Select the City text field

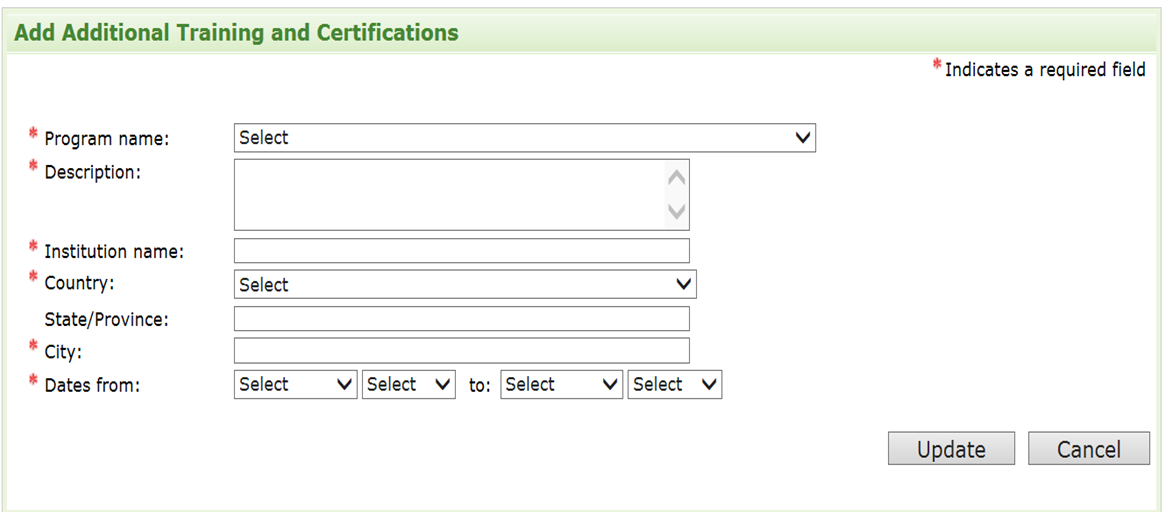[461, 351]
